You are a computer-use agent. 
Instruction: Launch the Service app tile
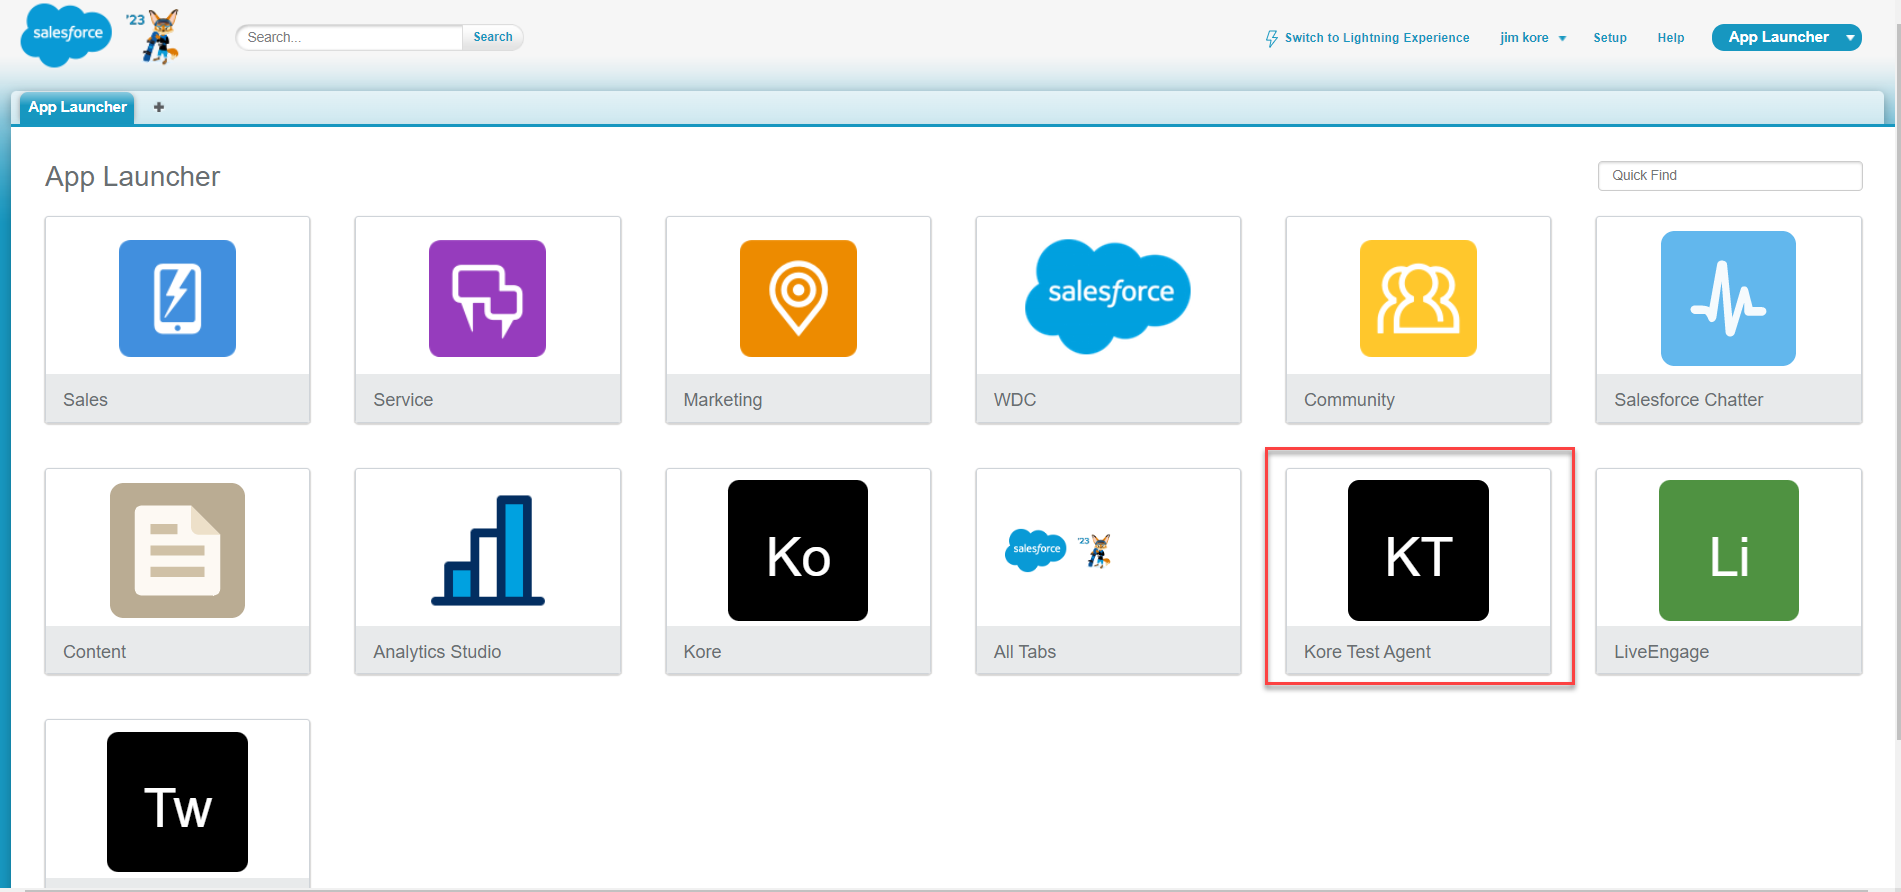click(487, 298)
